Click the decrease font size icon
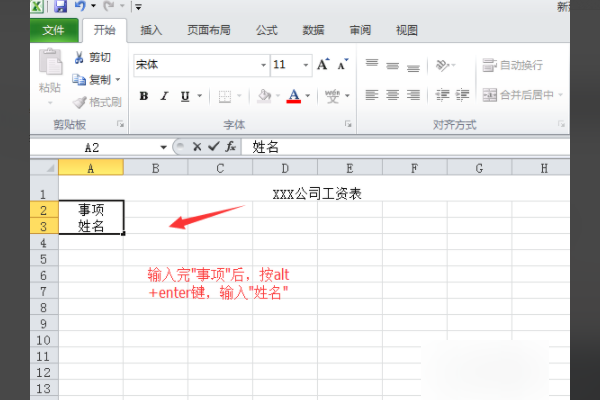The image size is (600, 400). pos(343,64)
